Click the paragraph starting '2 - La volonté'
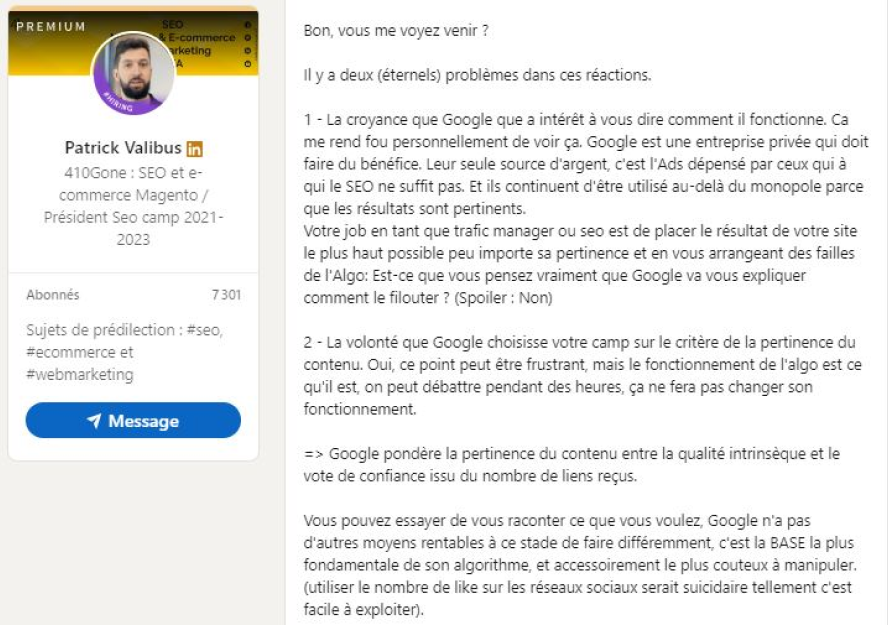The width and height of the screenshot is (888, 625). point(583,375)
